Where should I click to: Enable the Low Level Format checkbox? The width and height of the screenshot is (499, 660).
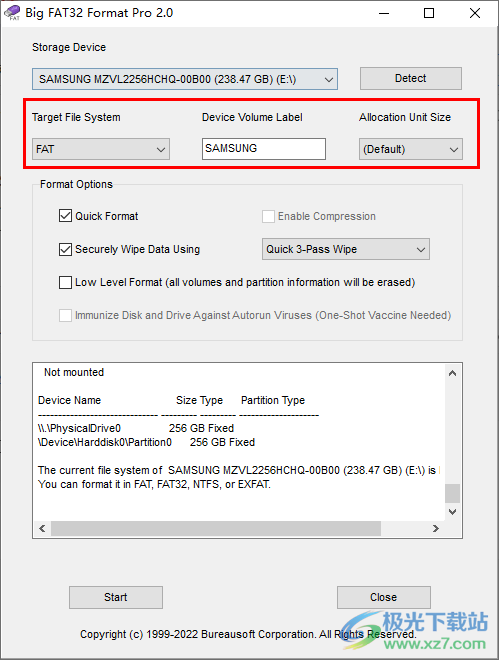point(65,282)
